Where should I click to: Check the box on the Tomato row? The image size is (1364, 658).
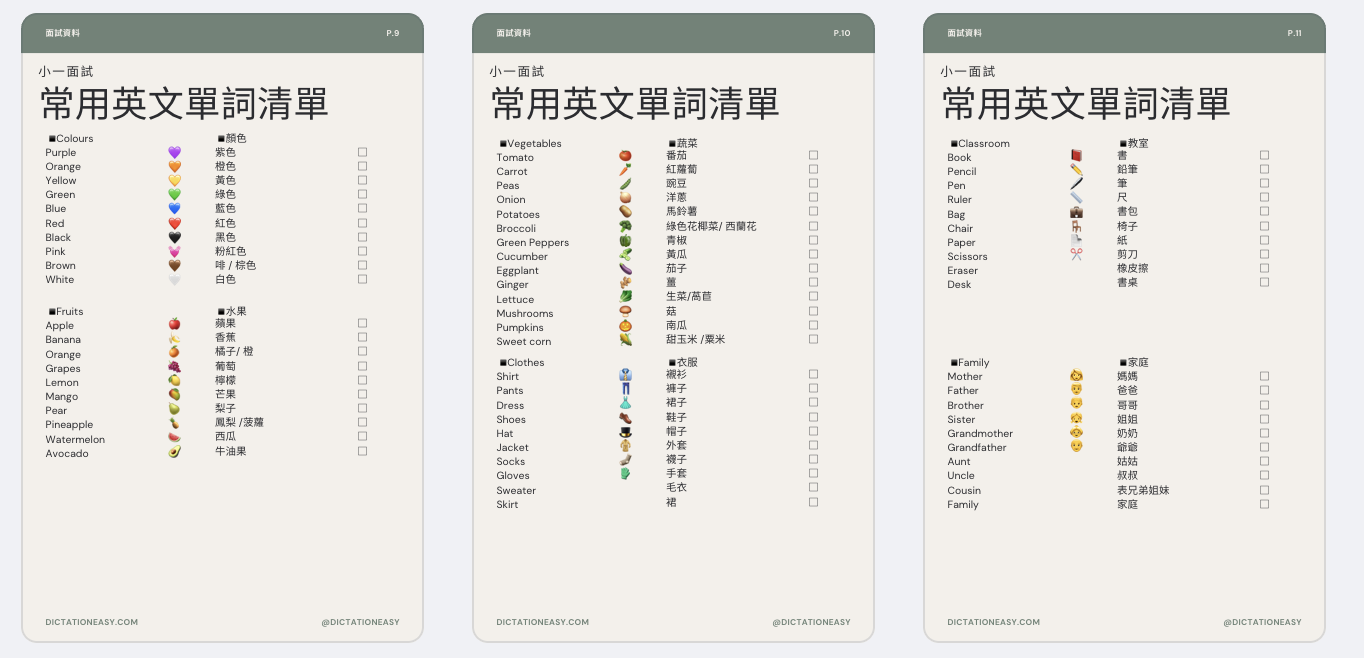click(x=813, y=155)
